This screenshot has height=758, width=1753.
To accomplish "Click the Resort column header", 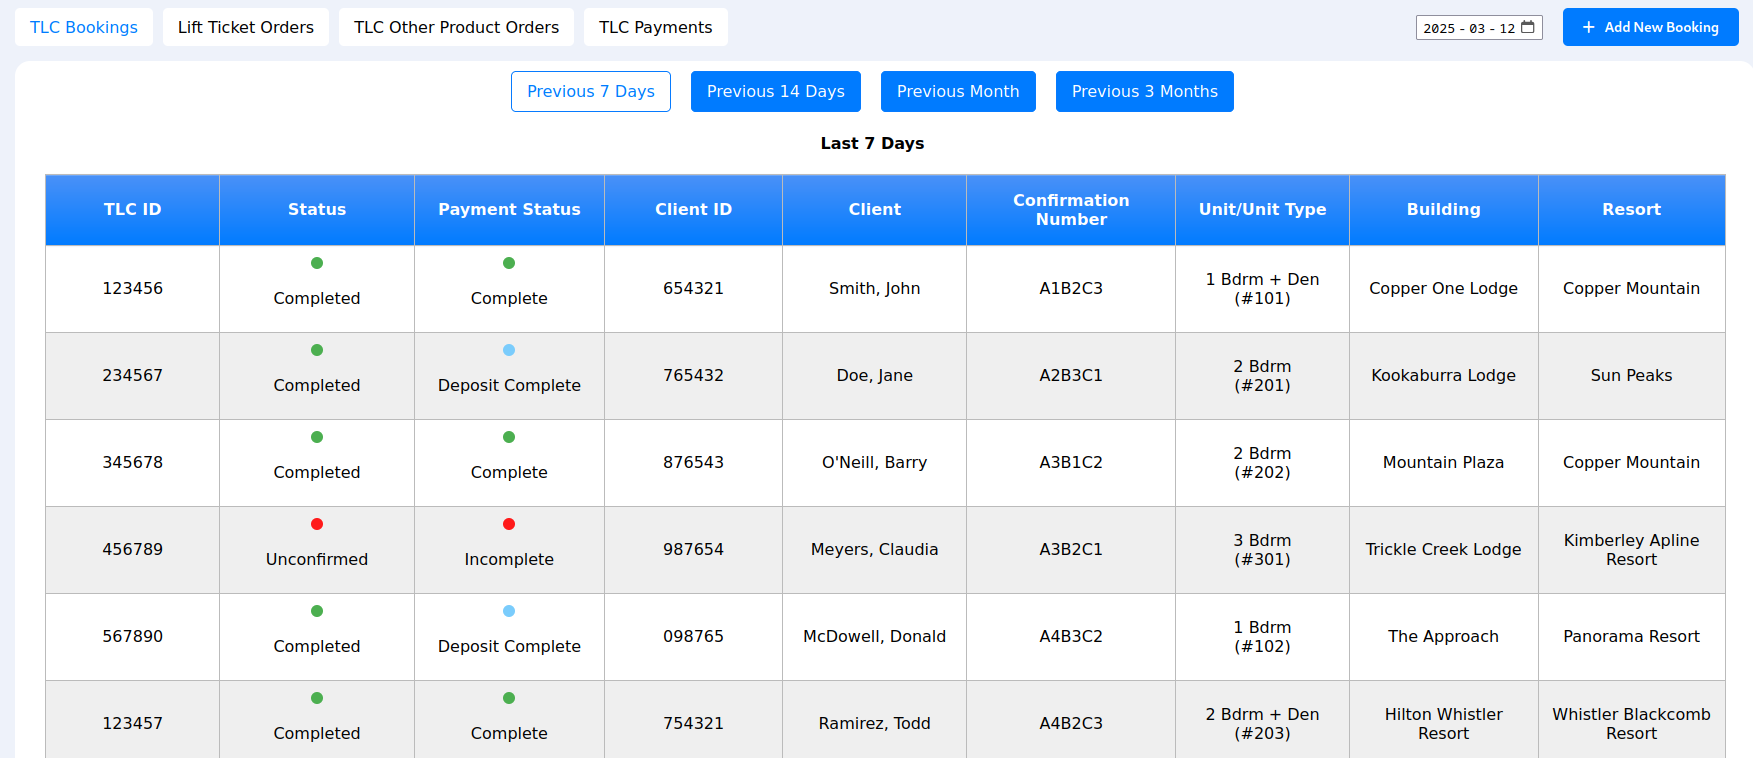I will pos(1632,210).
